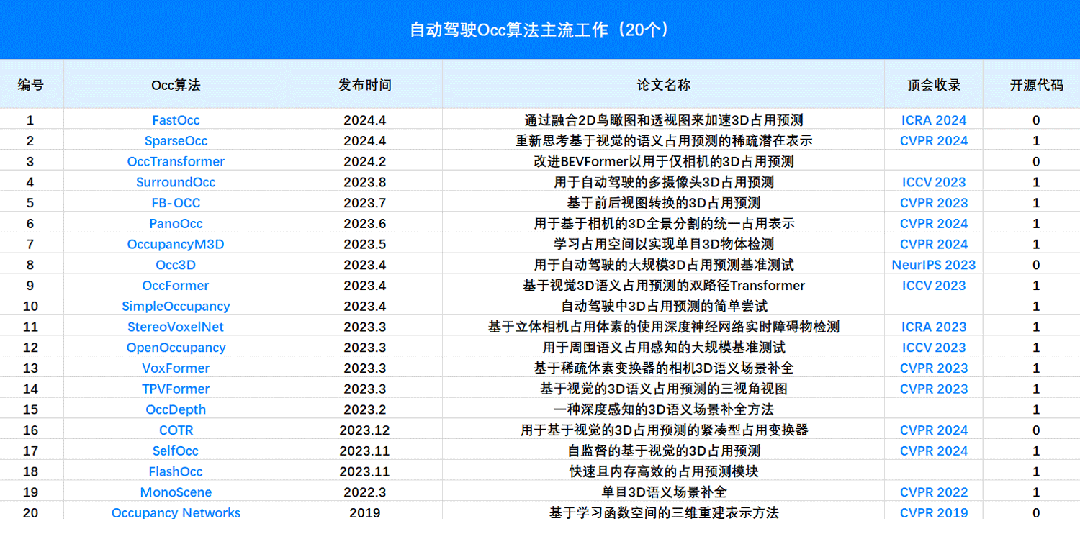Select release date 2022.3 cell
The image size is (1080, 534).
pyautogui.click(x=364, y=493)
